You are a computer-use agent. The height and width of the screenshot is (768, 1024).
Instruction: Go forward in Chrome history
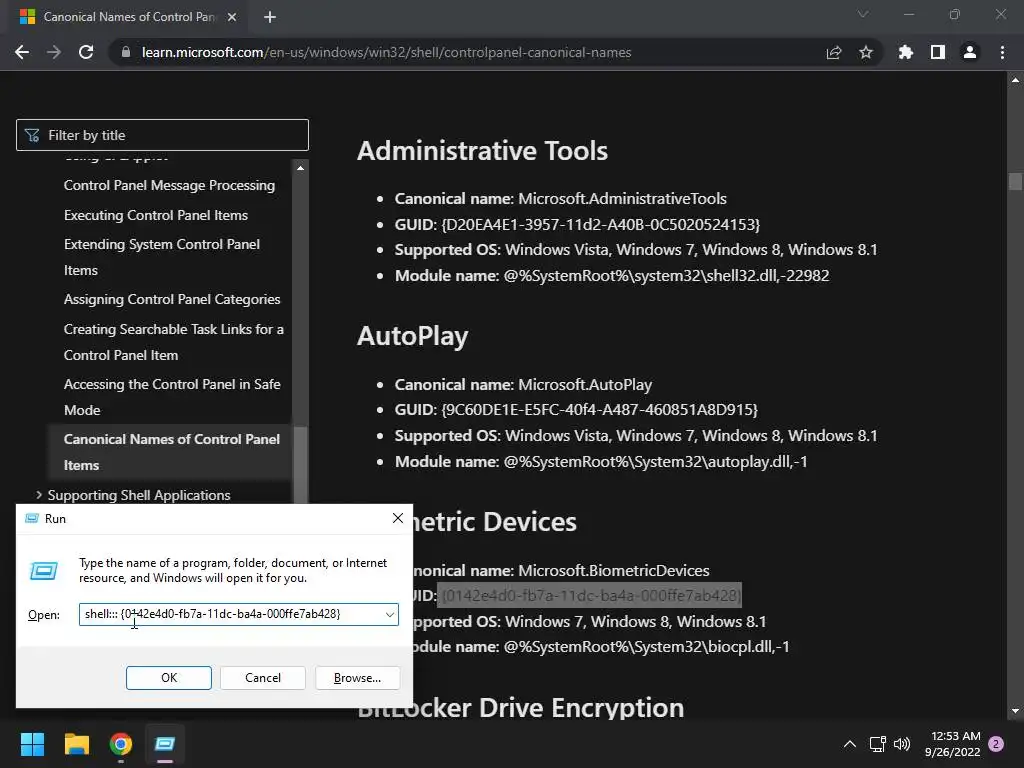pyautogui.click(x=54, y=52)
